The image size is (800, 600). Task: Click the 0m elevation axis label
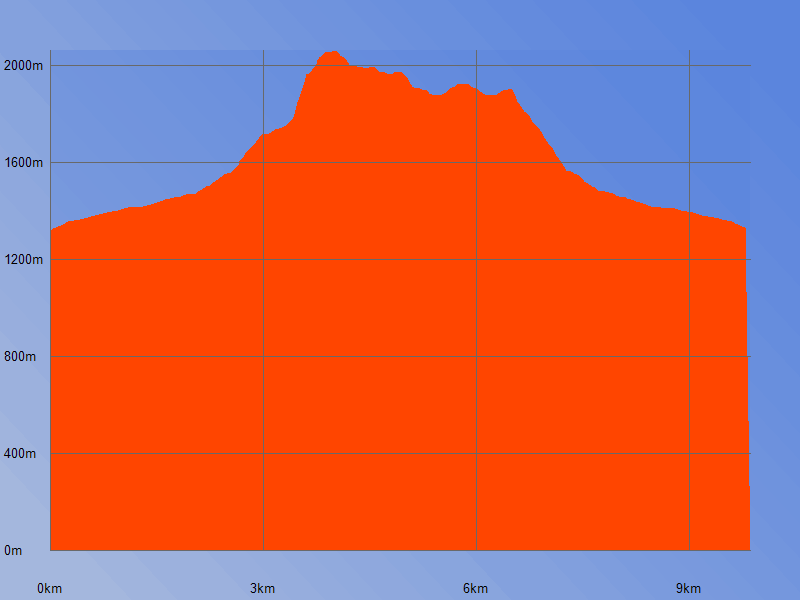[13, 551]
